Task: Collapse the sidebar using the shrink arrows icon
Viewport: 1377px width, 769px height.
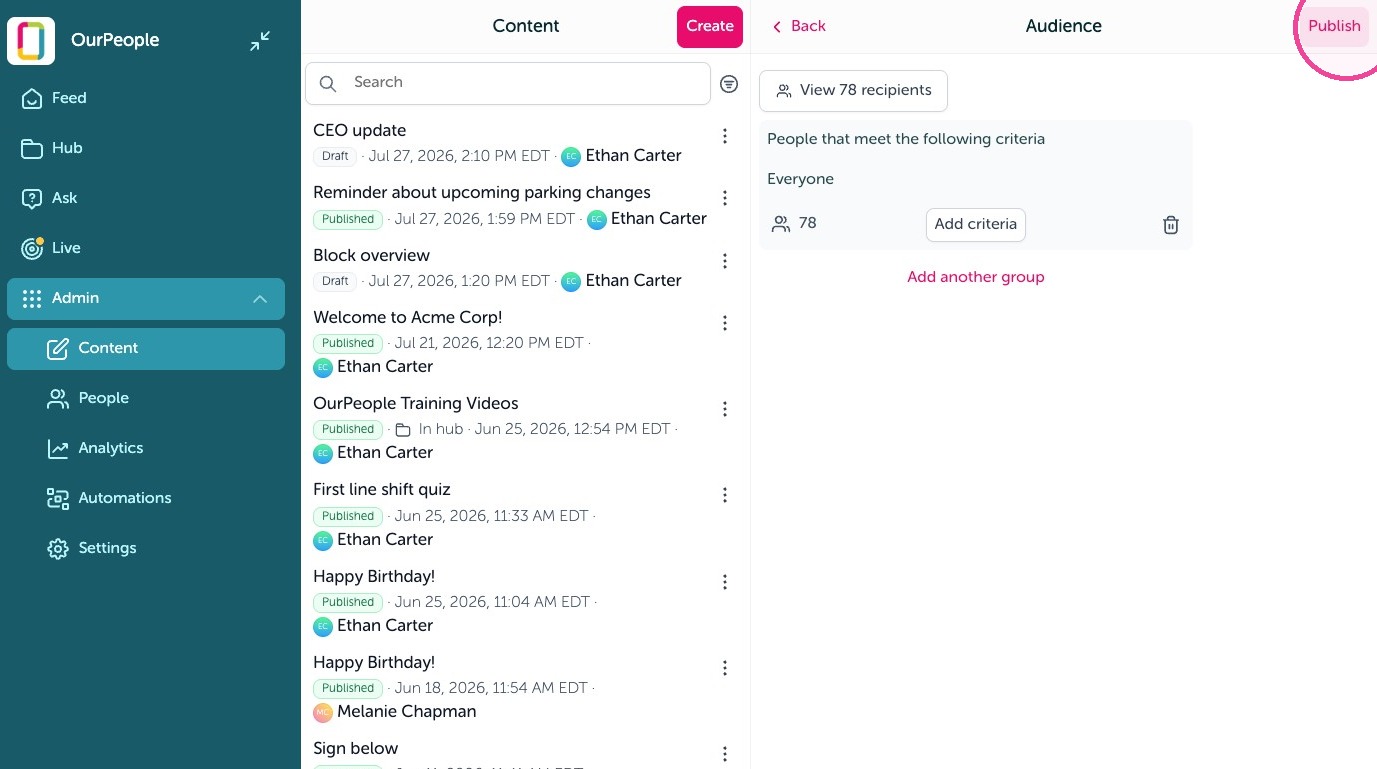Action: pos(260,41)
